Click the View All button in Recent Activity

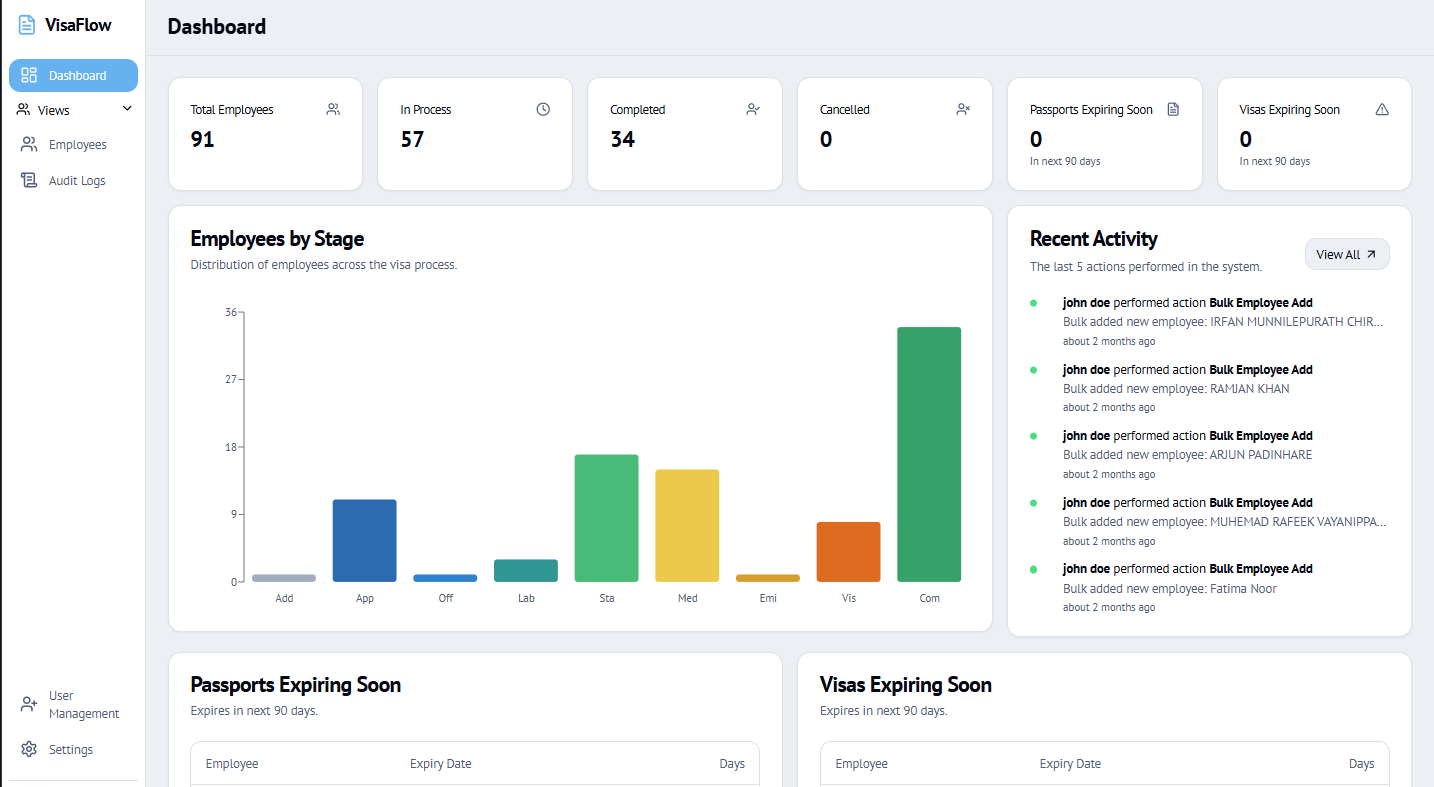point(1347,254)
